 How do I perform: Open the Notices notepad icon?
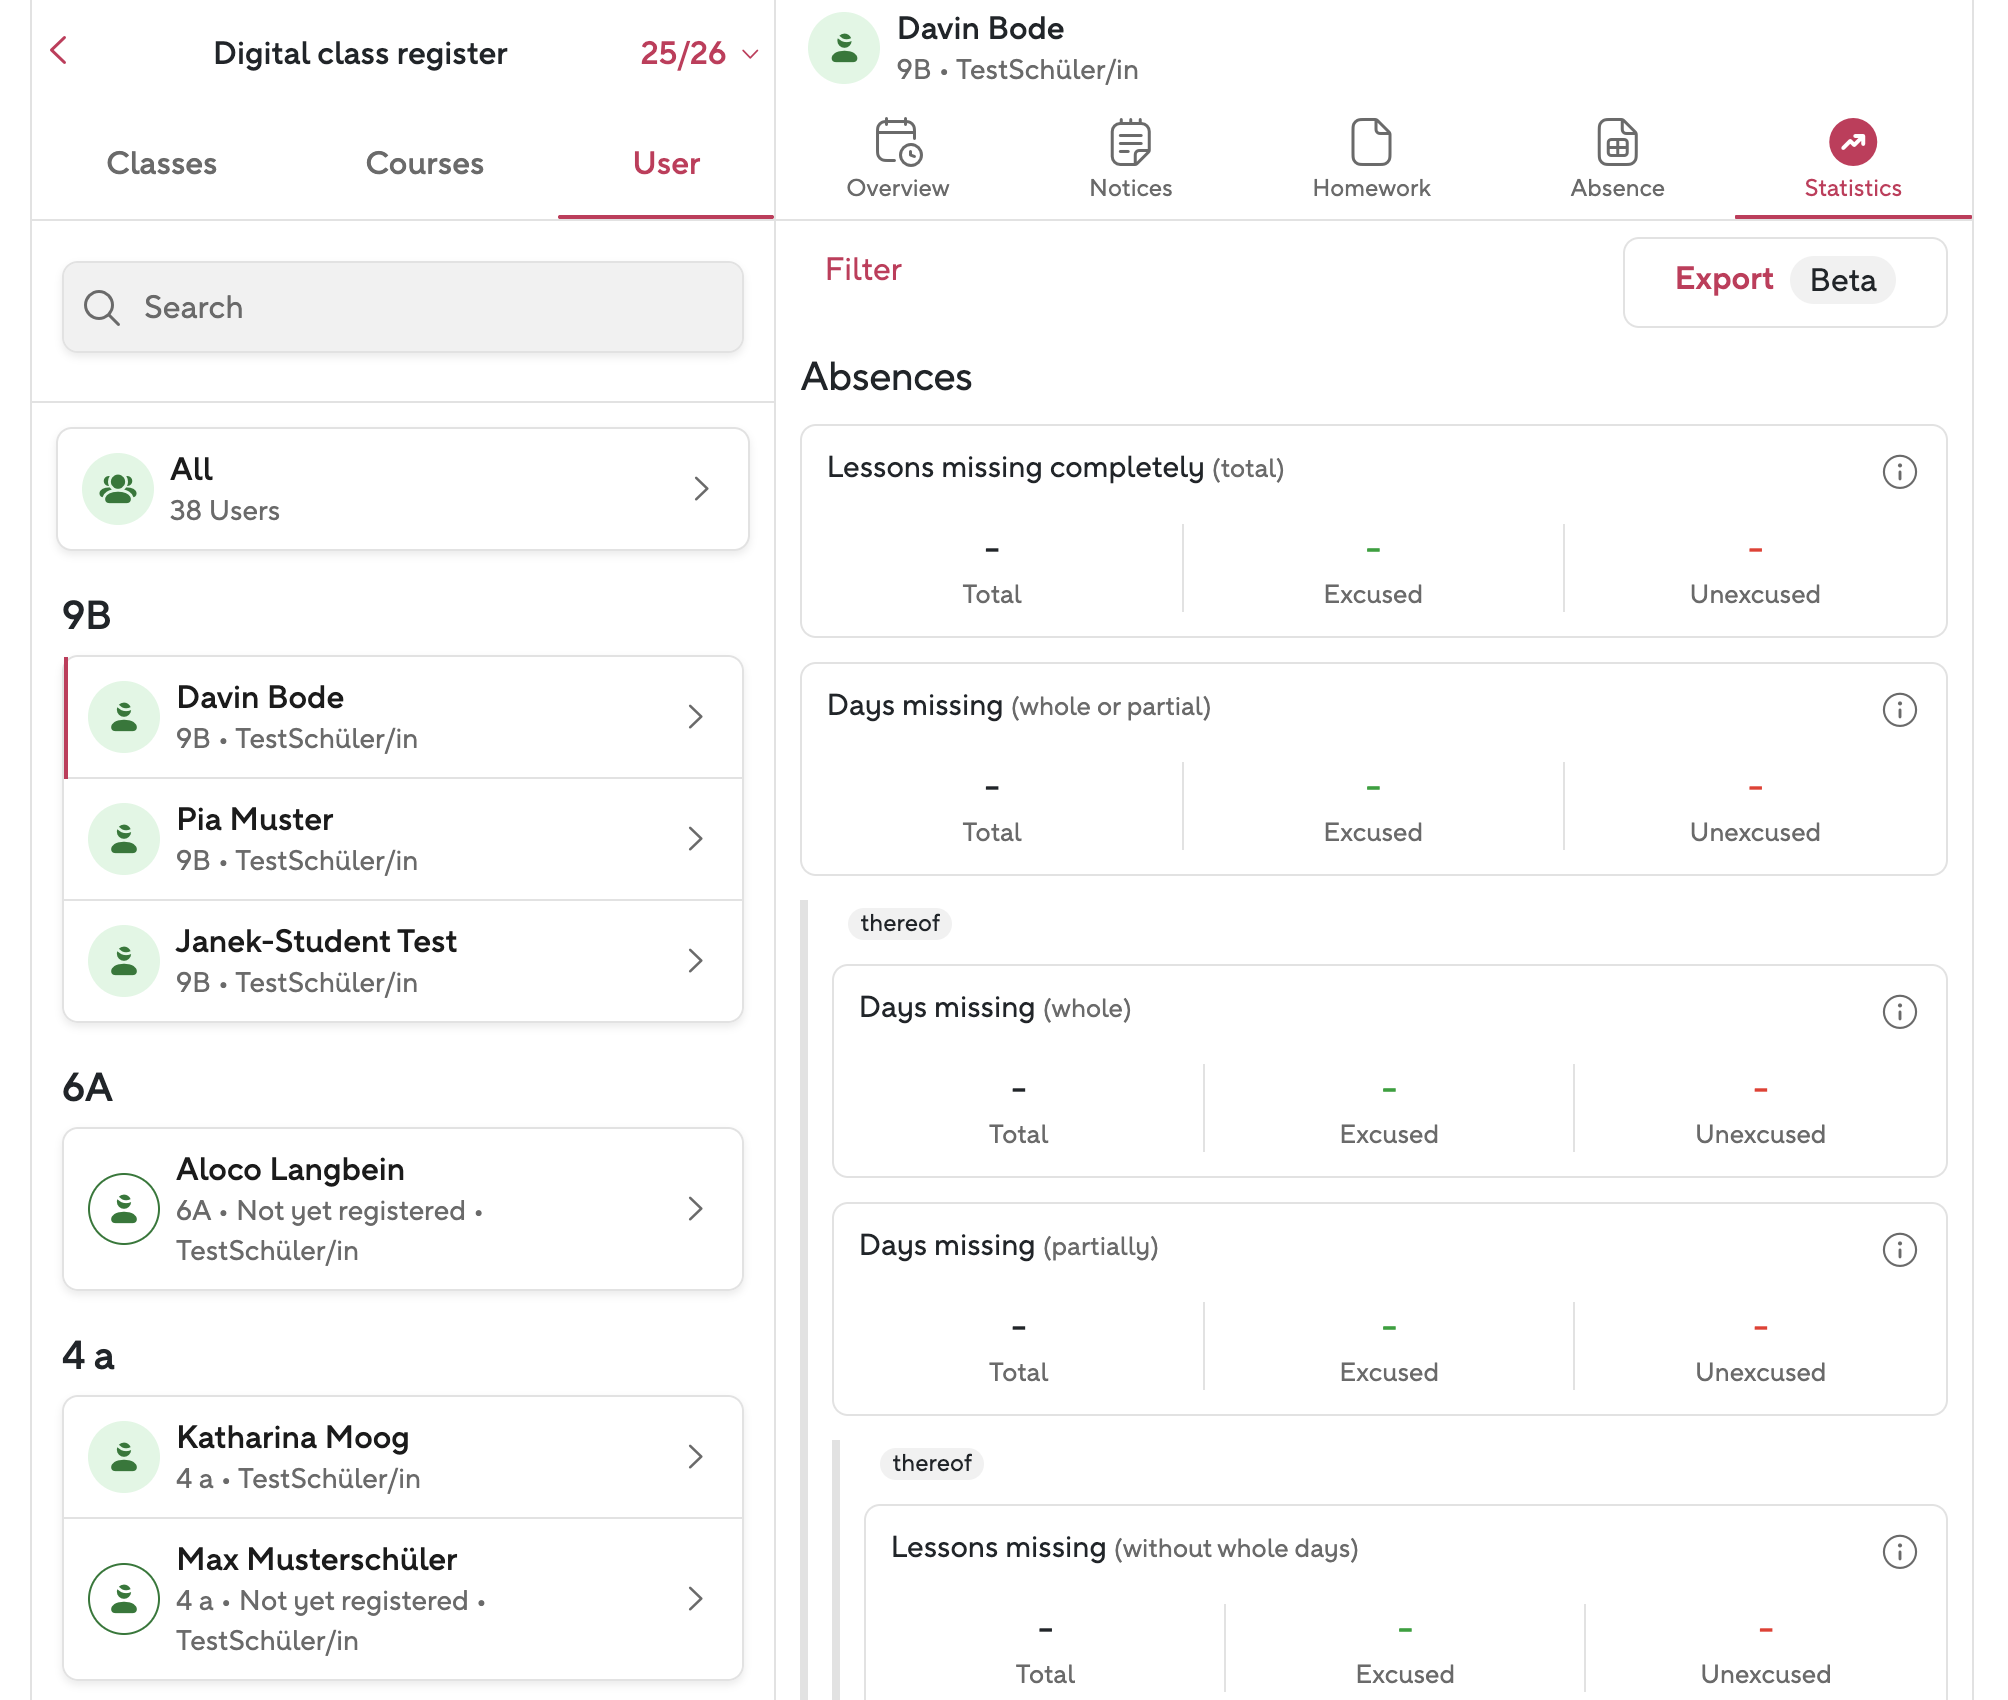tap(1130, 143)
